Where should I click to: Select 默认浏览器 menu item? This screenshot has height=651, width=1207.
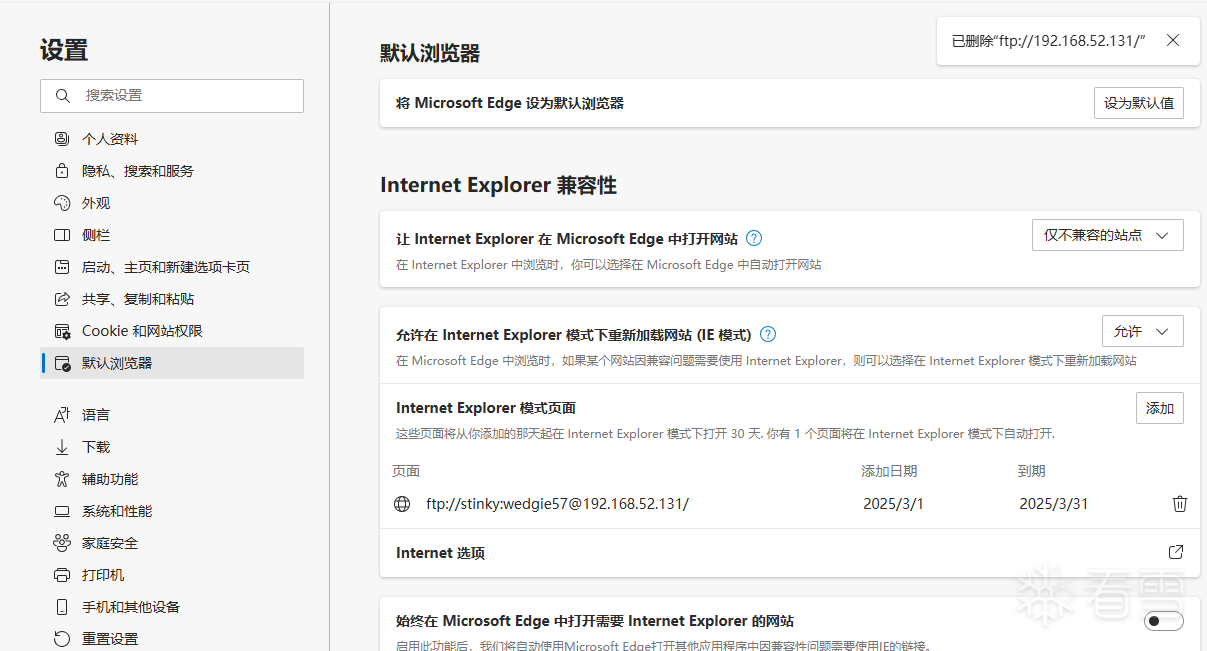point(172,363)
